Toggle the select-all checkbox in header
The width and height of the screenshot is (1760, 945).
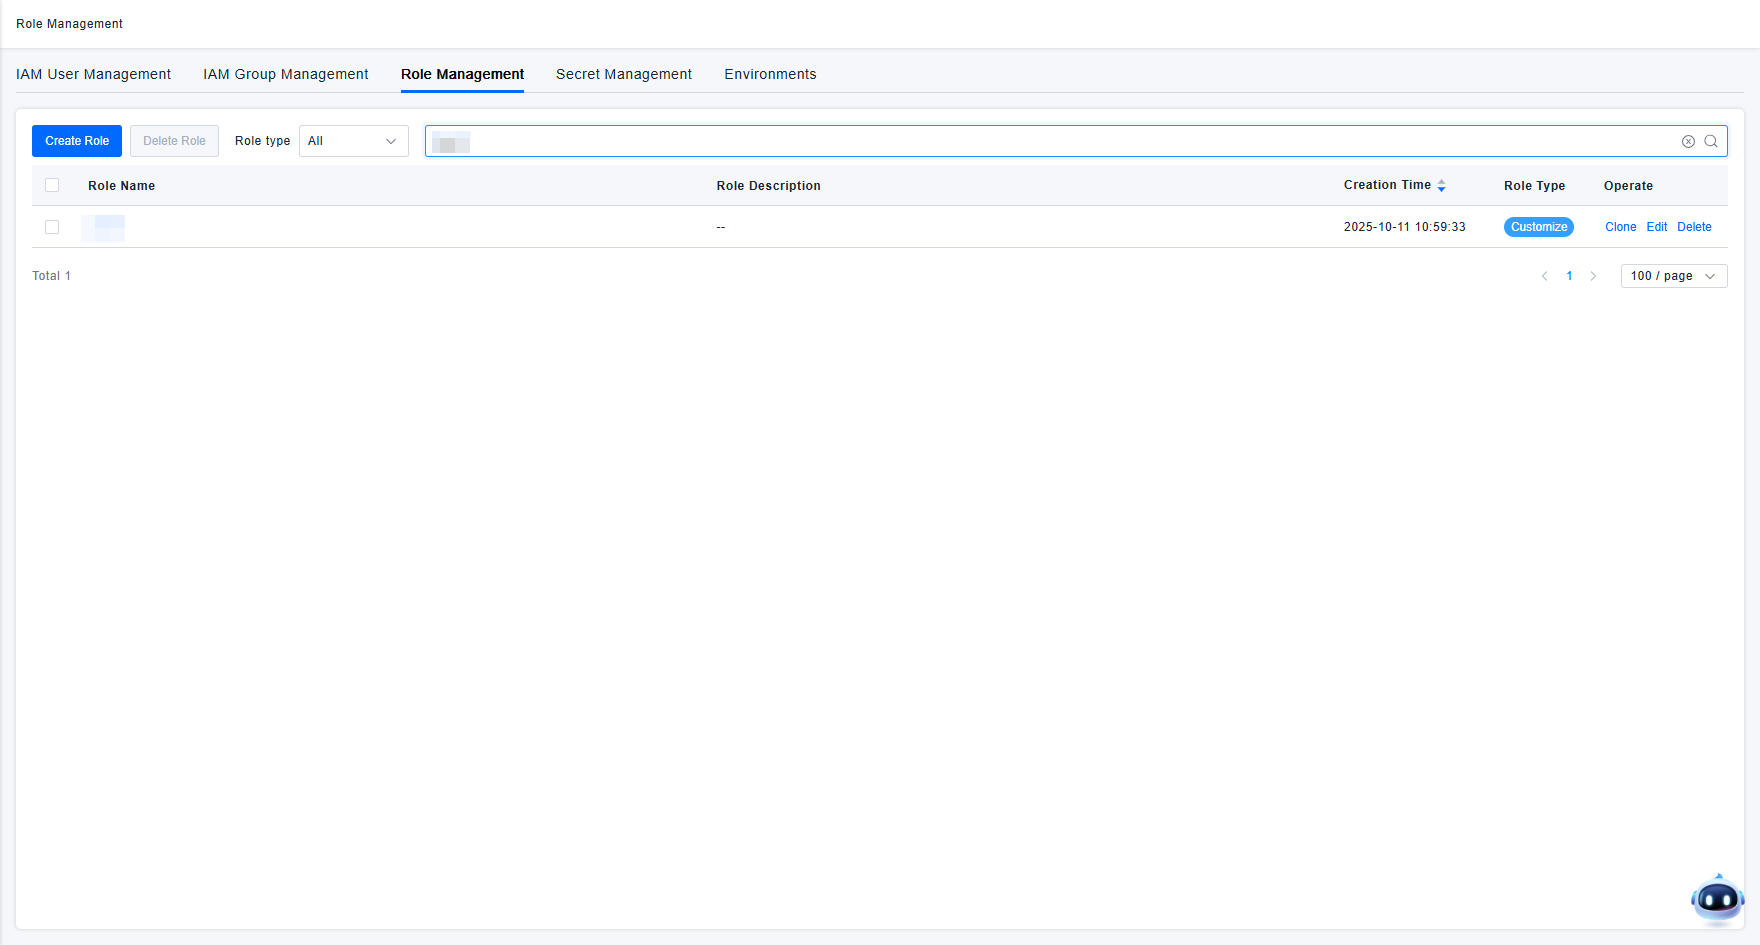52,185
